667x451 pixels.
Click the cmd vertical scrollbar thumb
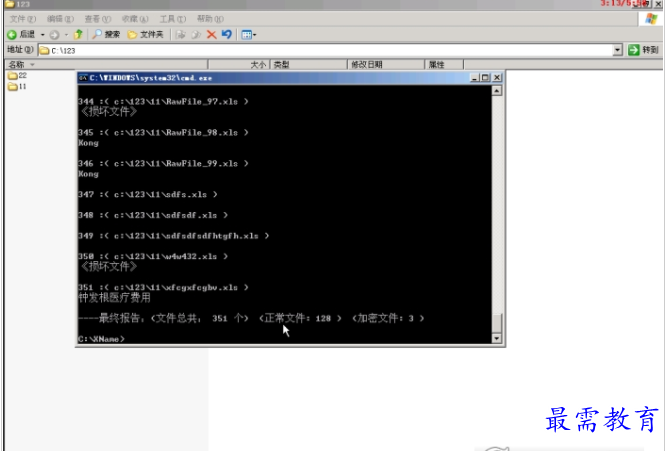pyautogui.click(x=496, y=323)
